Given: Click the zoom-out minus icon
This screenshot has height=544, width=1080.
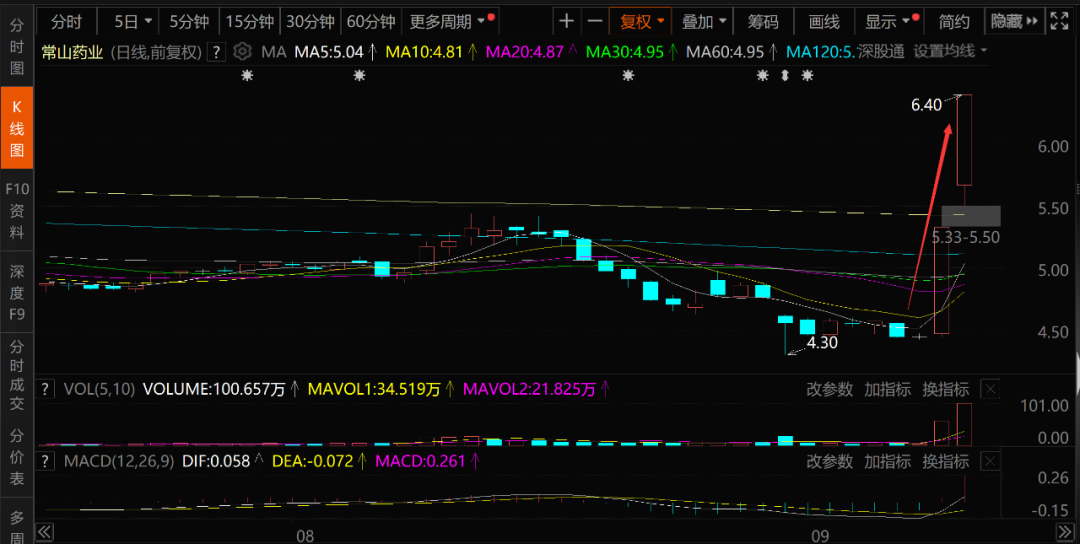Looking at the screenshot, I should (x=594, y=21).
